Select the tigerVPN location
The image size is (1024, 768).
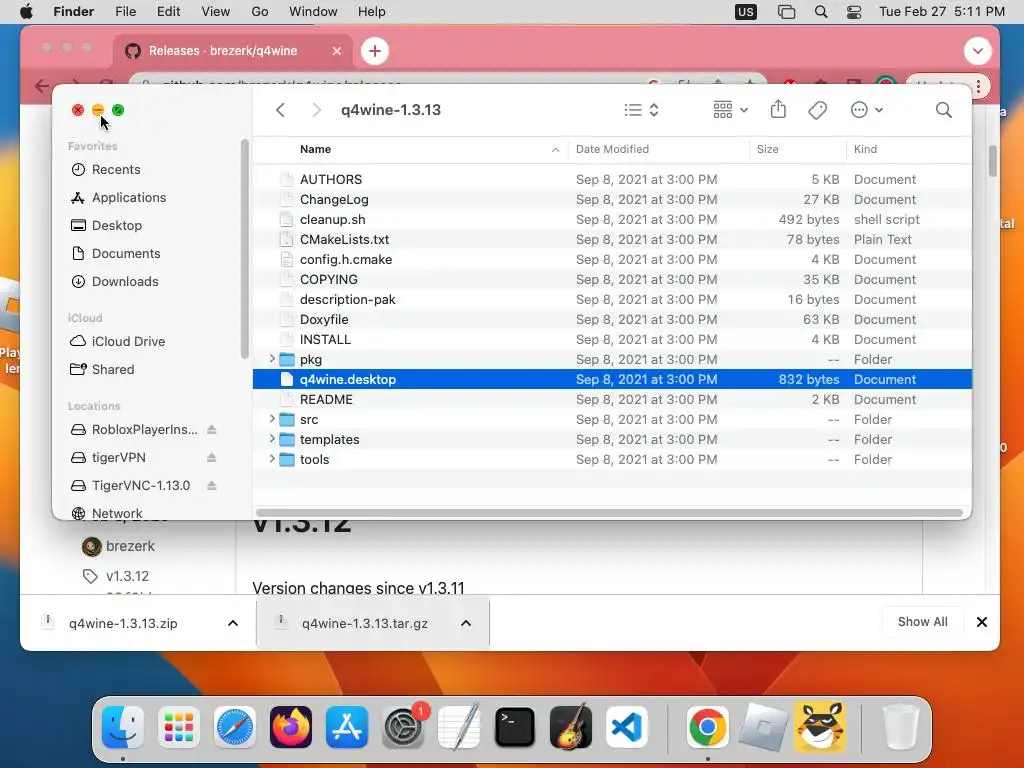coord(118,458)
